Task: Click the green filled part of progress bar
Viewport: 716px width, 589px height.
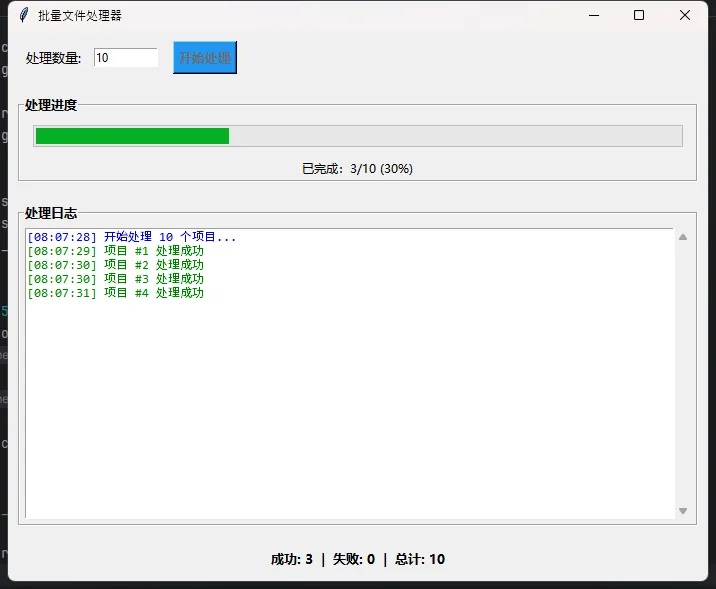Action: click(132, 136)
